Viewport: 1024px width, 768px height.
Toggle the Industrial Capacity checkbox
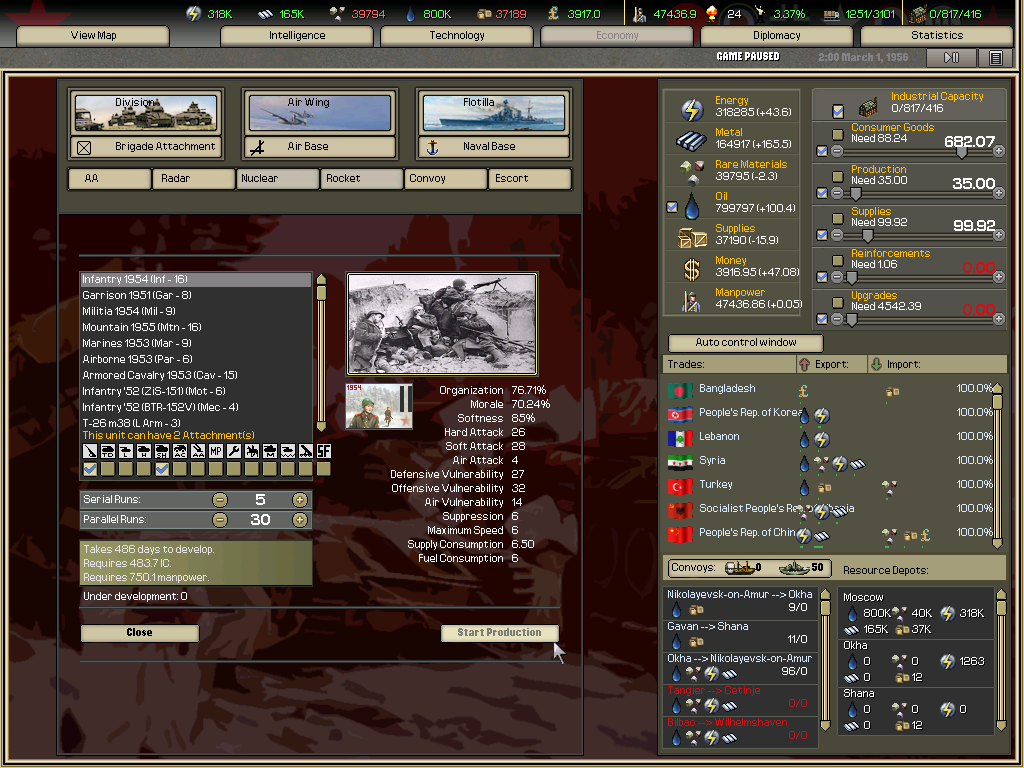pyautogui.click(x=838, y=110)
